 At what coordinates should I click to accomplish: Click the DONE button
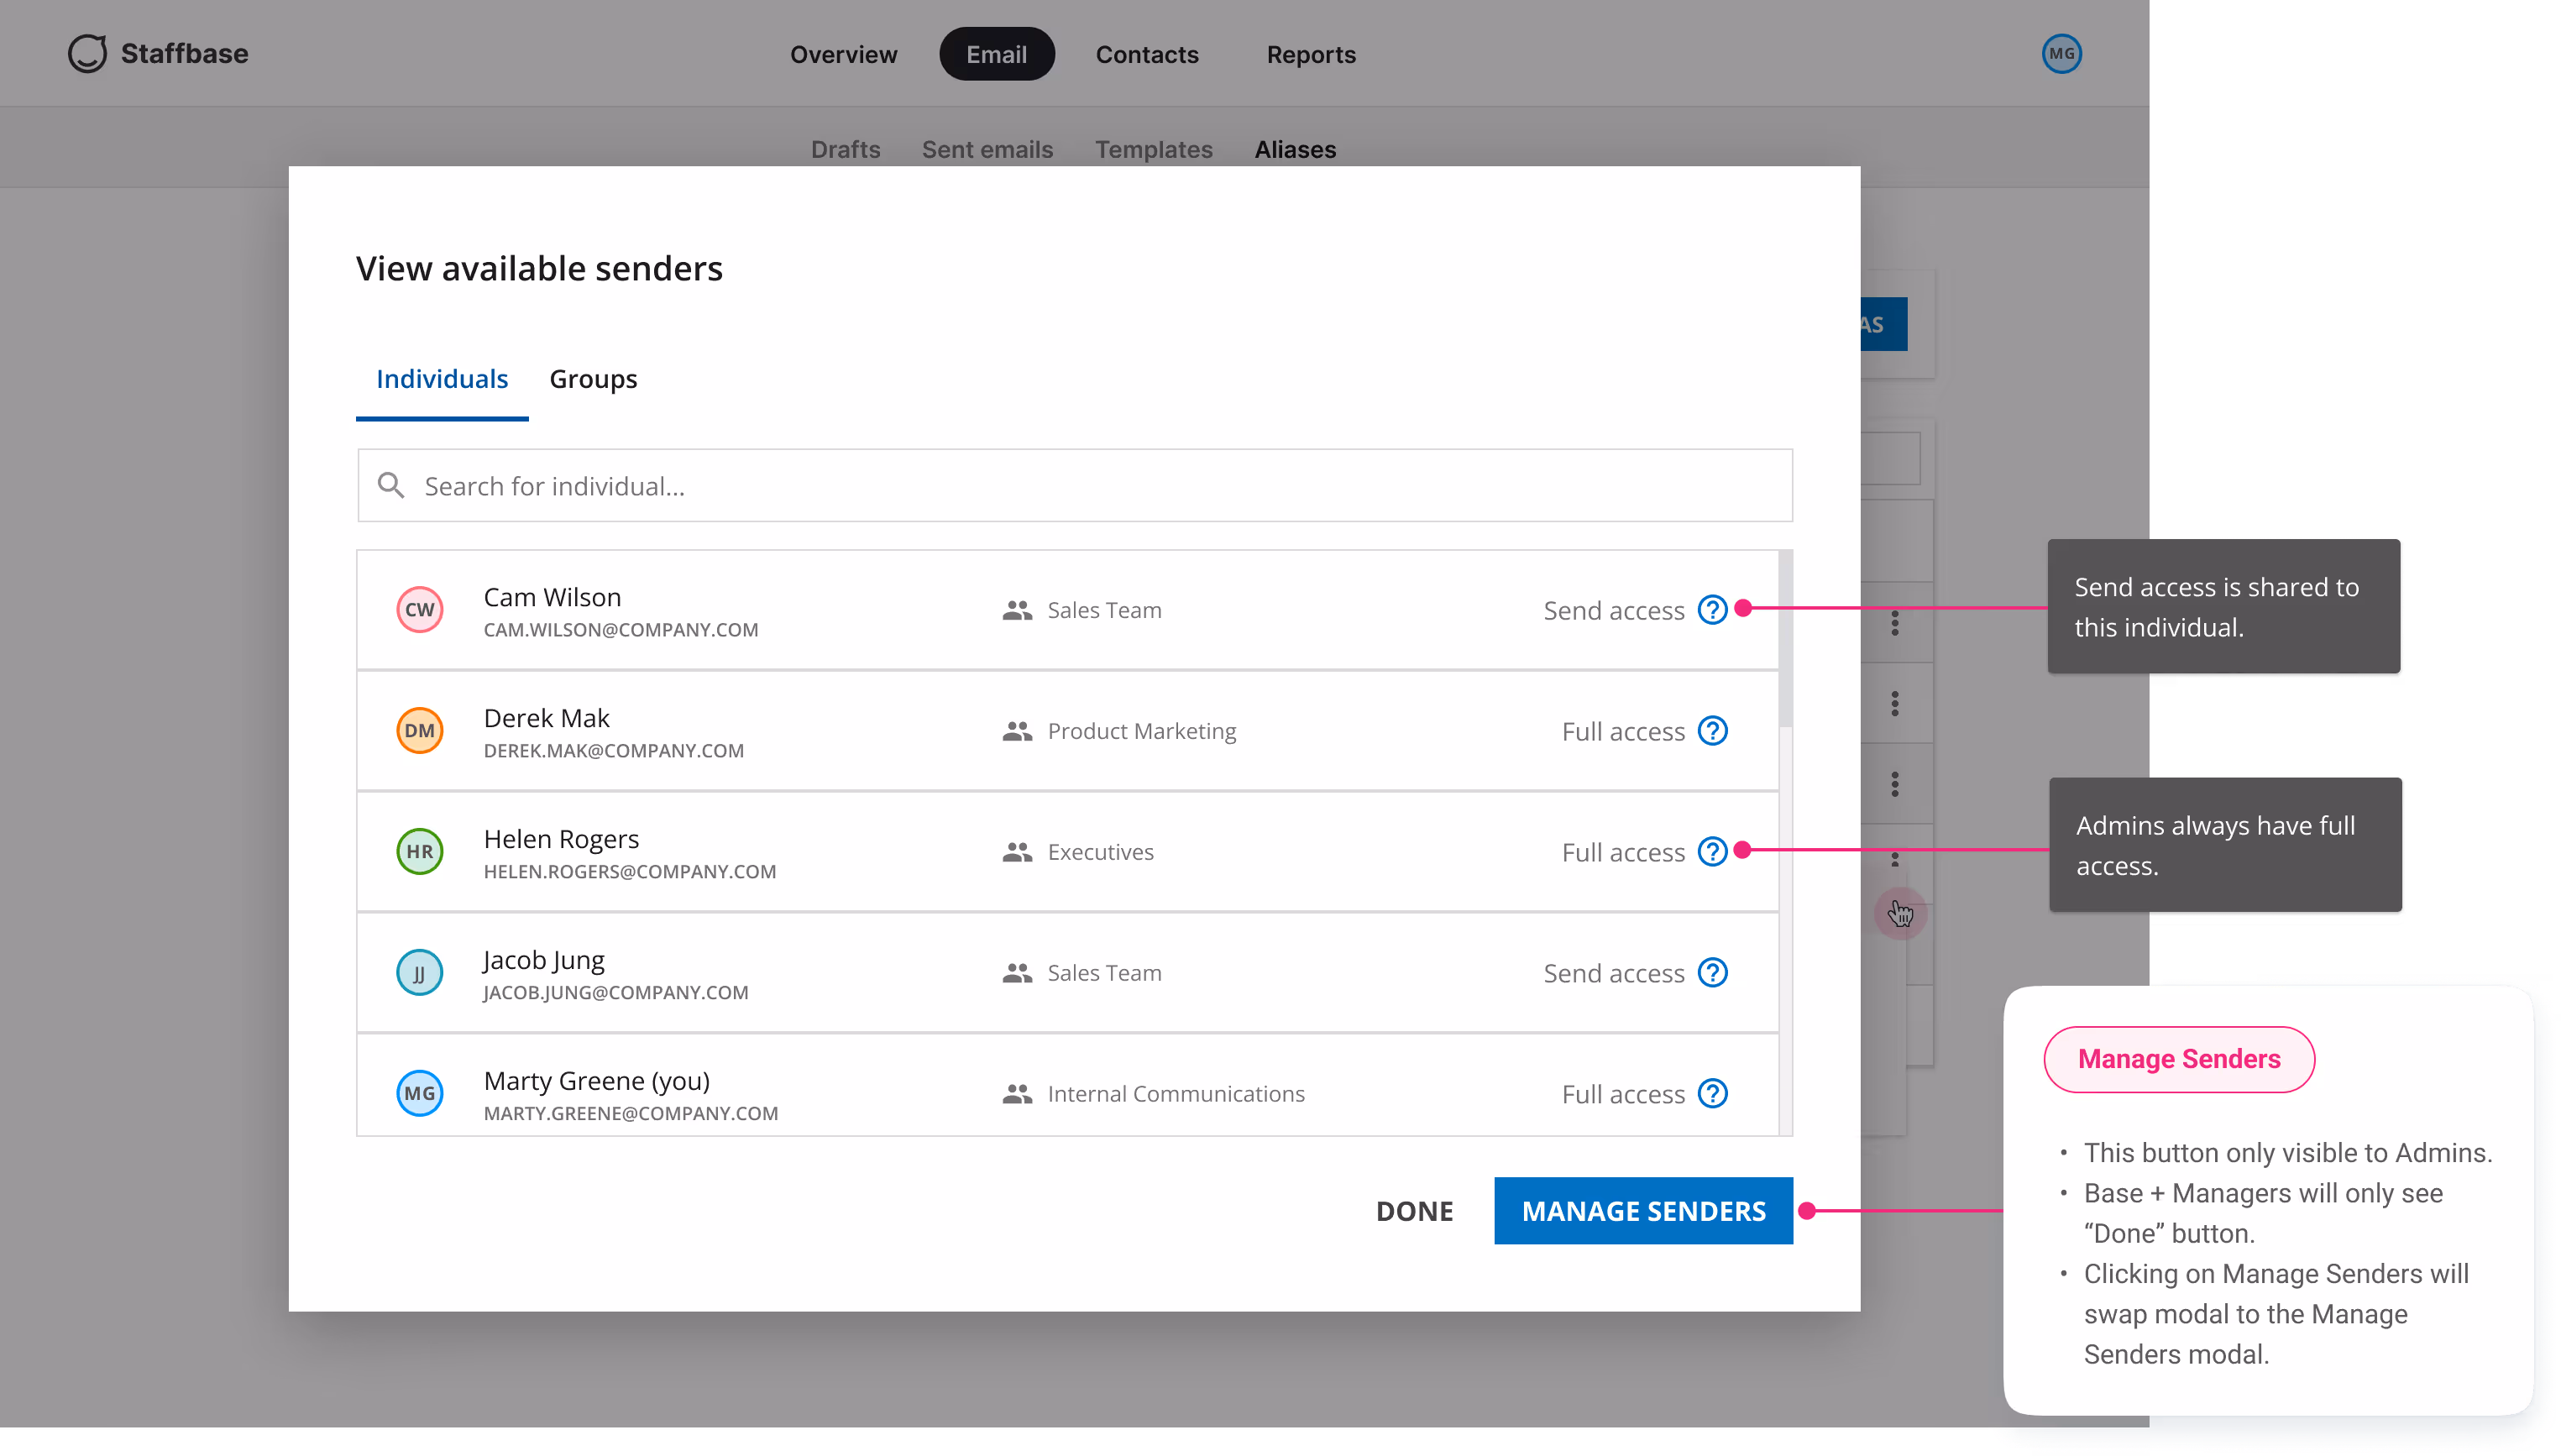coord(1414,1210)
